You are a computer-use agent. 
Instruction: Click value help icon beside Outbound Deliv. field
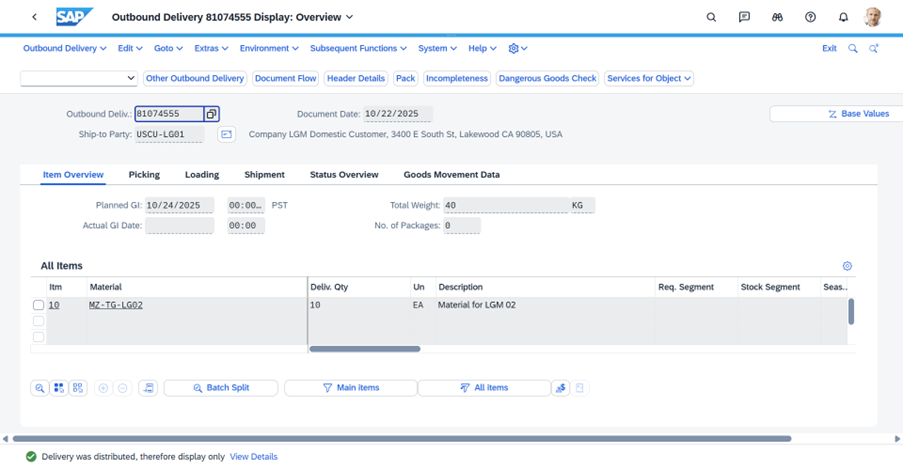pyautogui.click(x=211, y=114)
